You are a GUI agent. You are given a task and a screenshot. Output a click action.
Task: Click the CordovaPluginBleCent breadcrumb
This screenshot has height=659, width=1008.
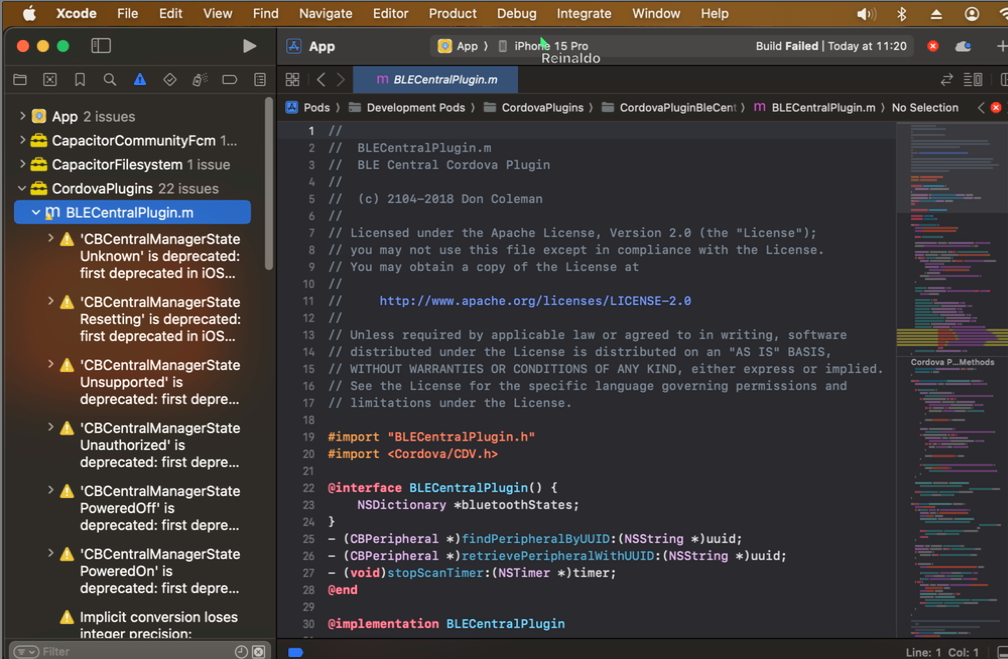[669, 107]
